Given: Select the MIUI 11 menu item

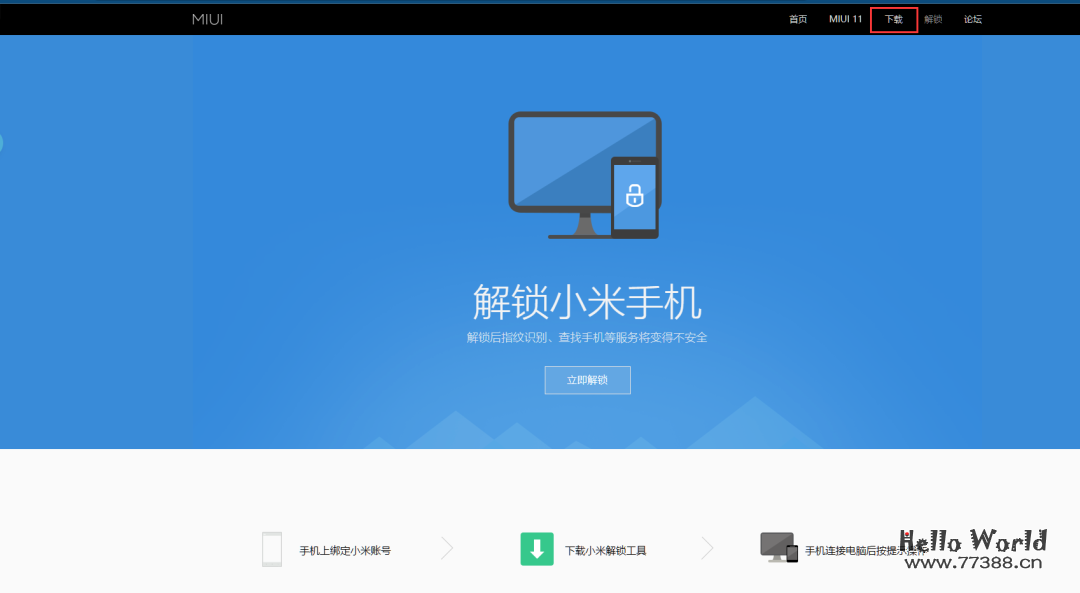Looking at the screenshot, I should (x=845, y=18).
